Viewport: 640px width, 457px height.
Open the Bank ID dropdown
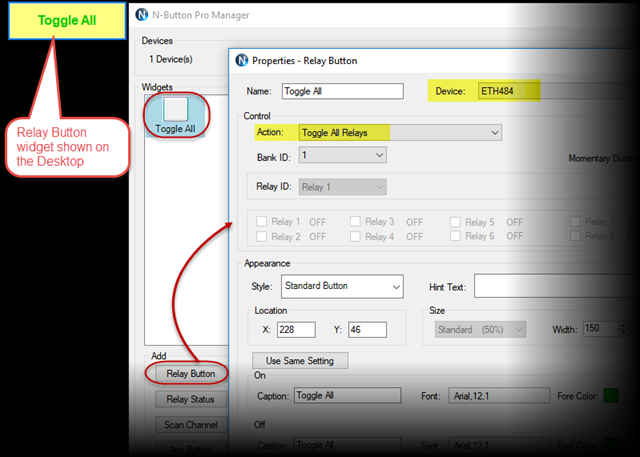[342, 155]
